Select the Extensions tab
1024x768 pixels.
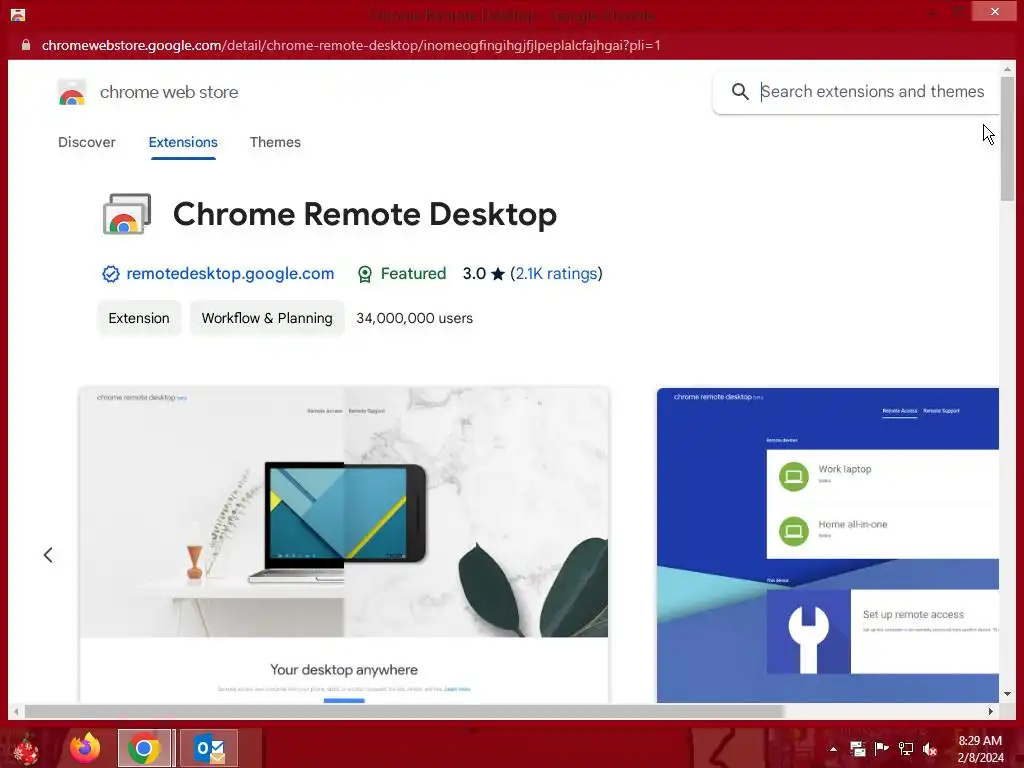pyautogui.click(x=183, y=142)
